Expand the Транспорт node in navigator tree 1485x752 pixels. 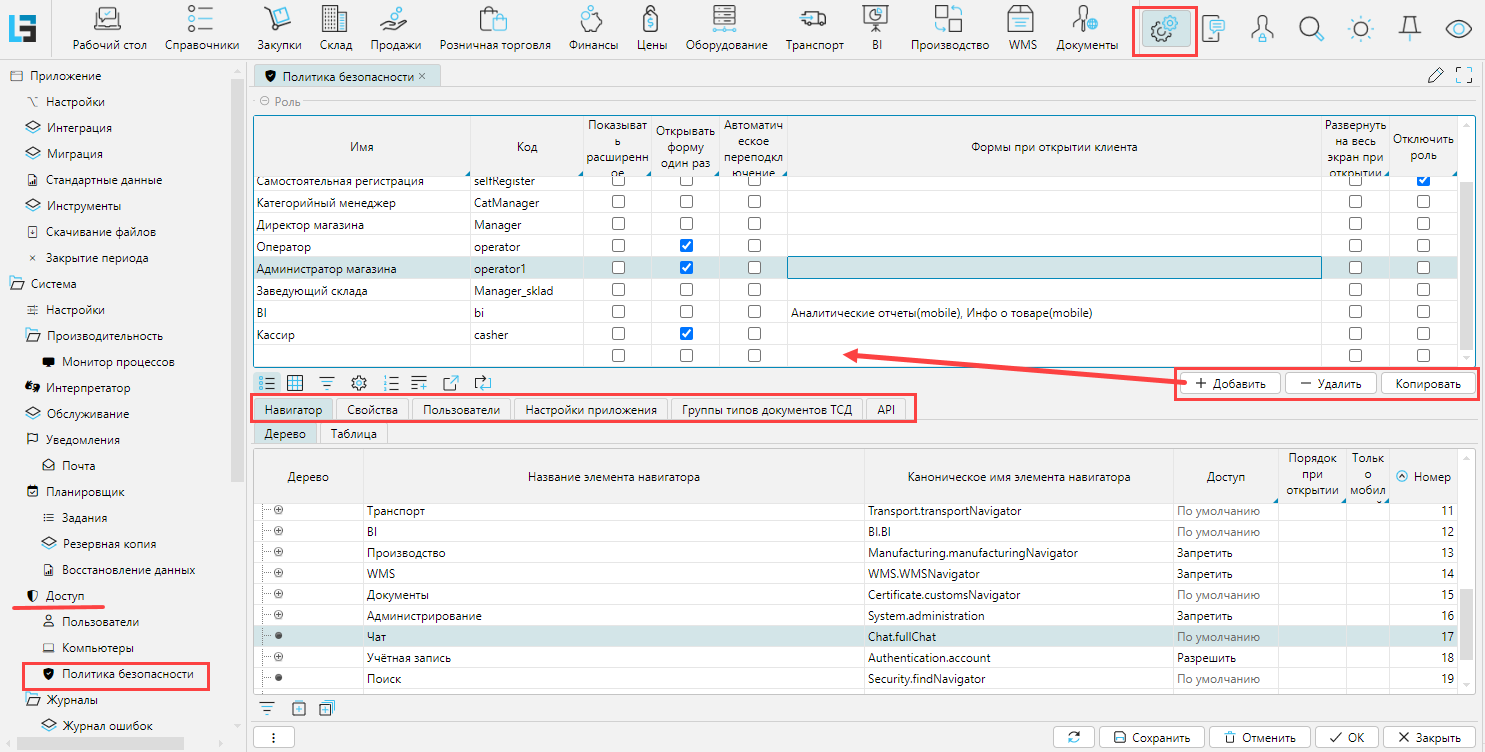click(278, 510)
